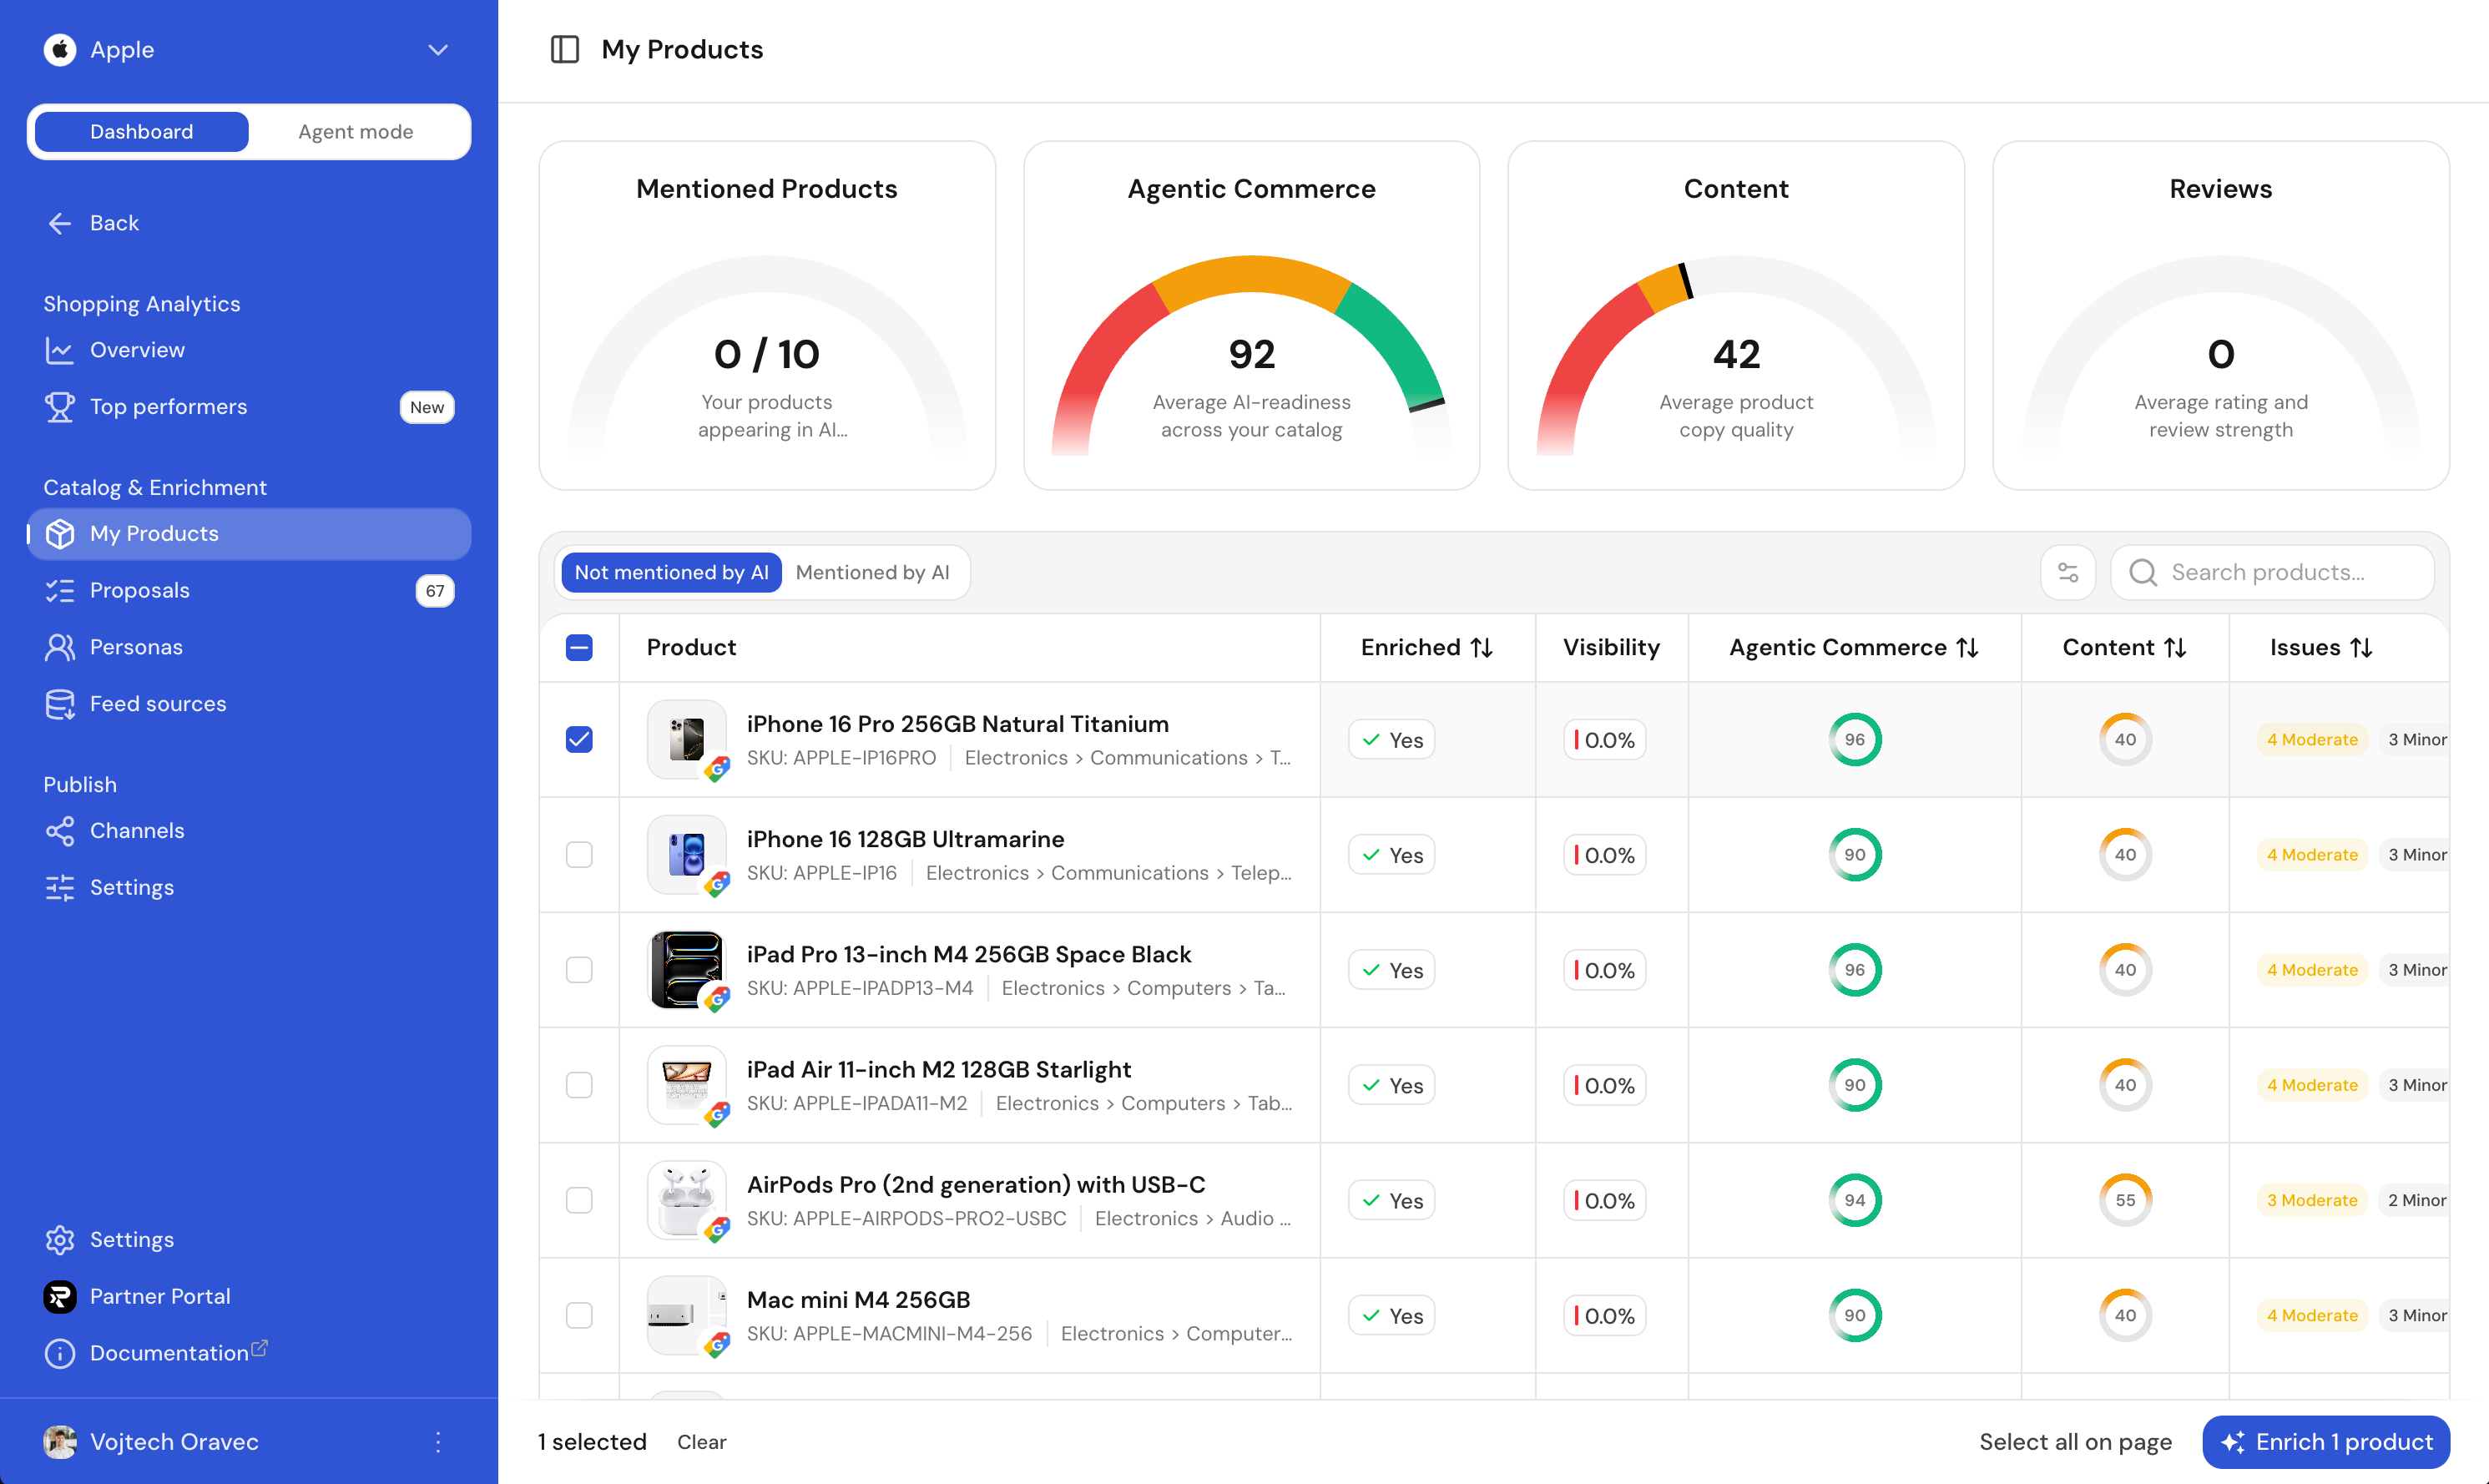Click Content gauge showing 42
This screenshot has width=2489, height=1484.
coord(1735,353)
